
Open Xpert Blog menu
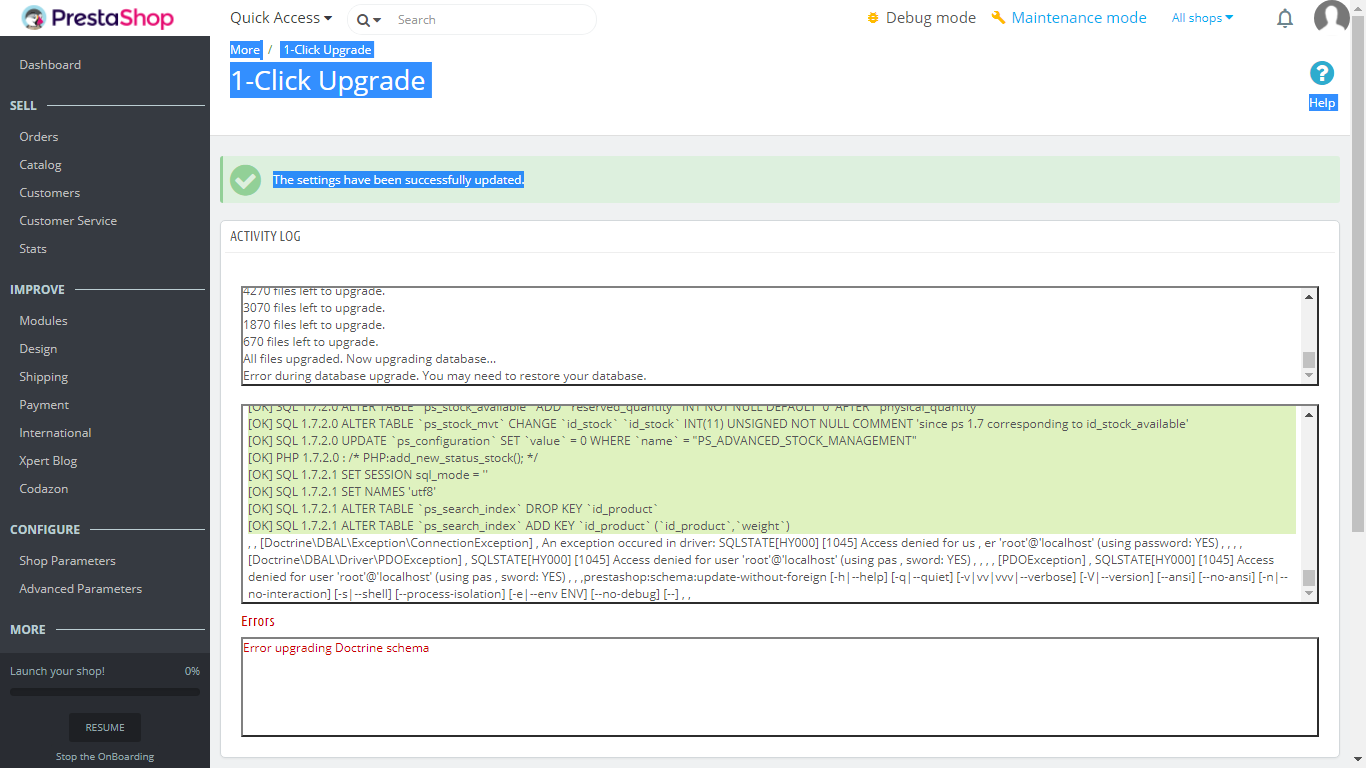[48, 461]
